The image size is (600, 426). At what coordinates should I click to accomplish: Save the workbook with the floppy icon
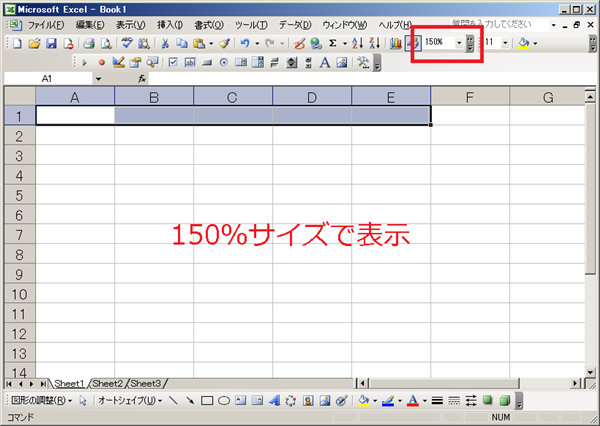(x=51, y=43)
